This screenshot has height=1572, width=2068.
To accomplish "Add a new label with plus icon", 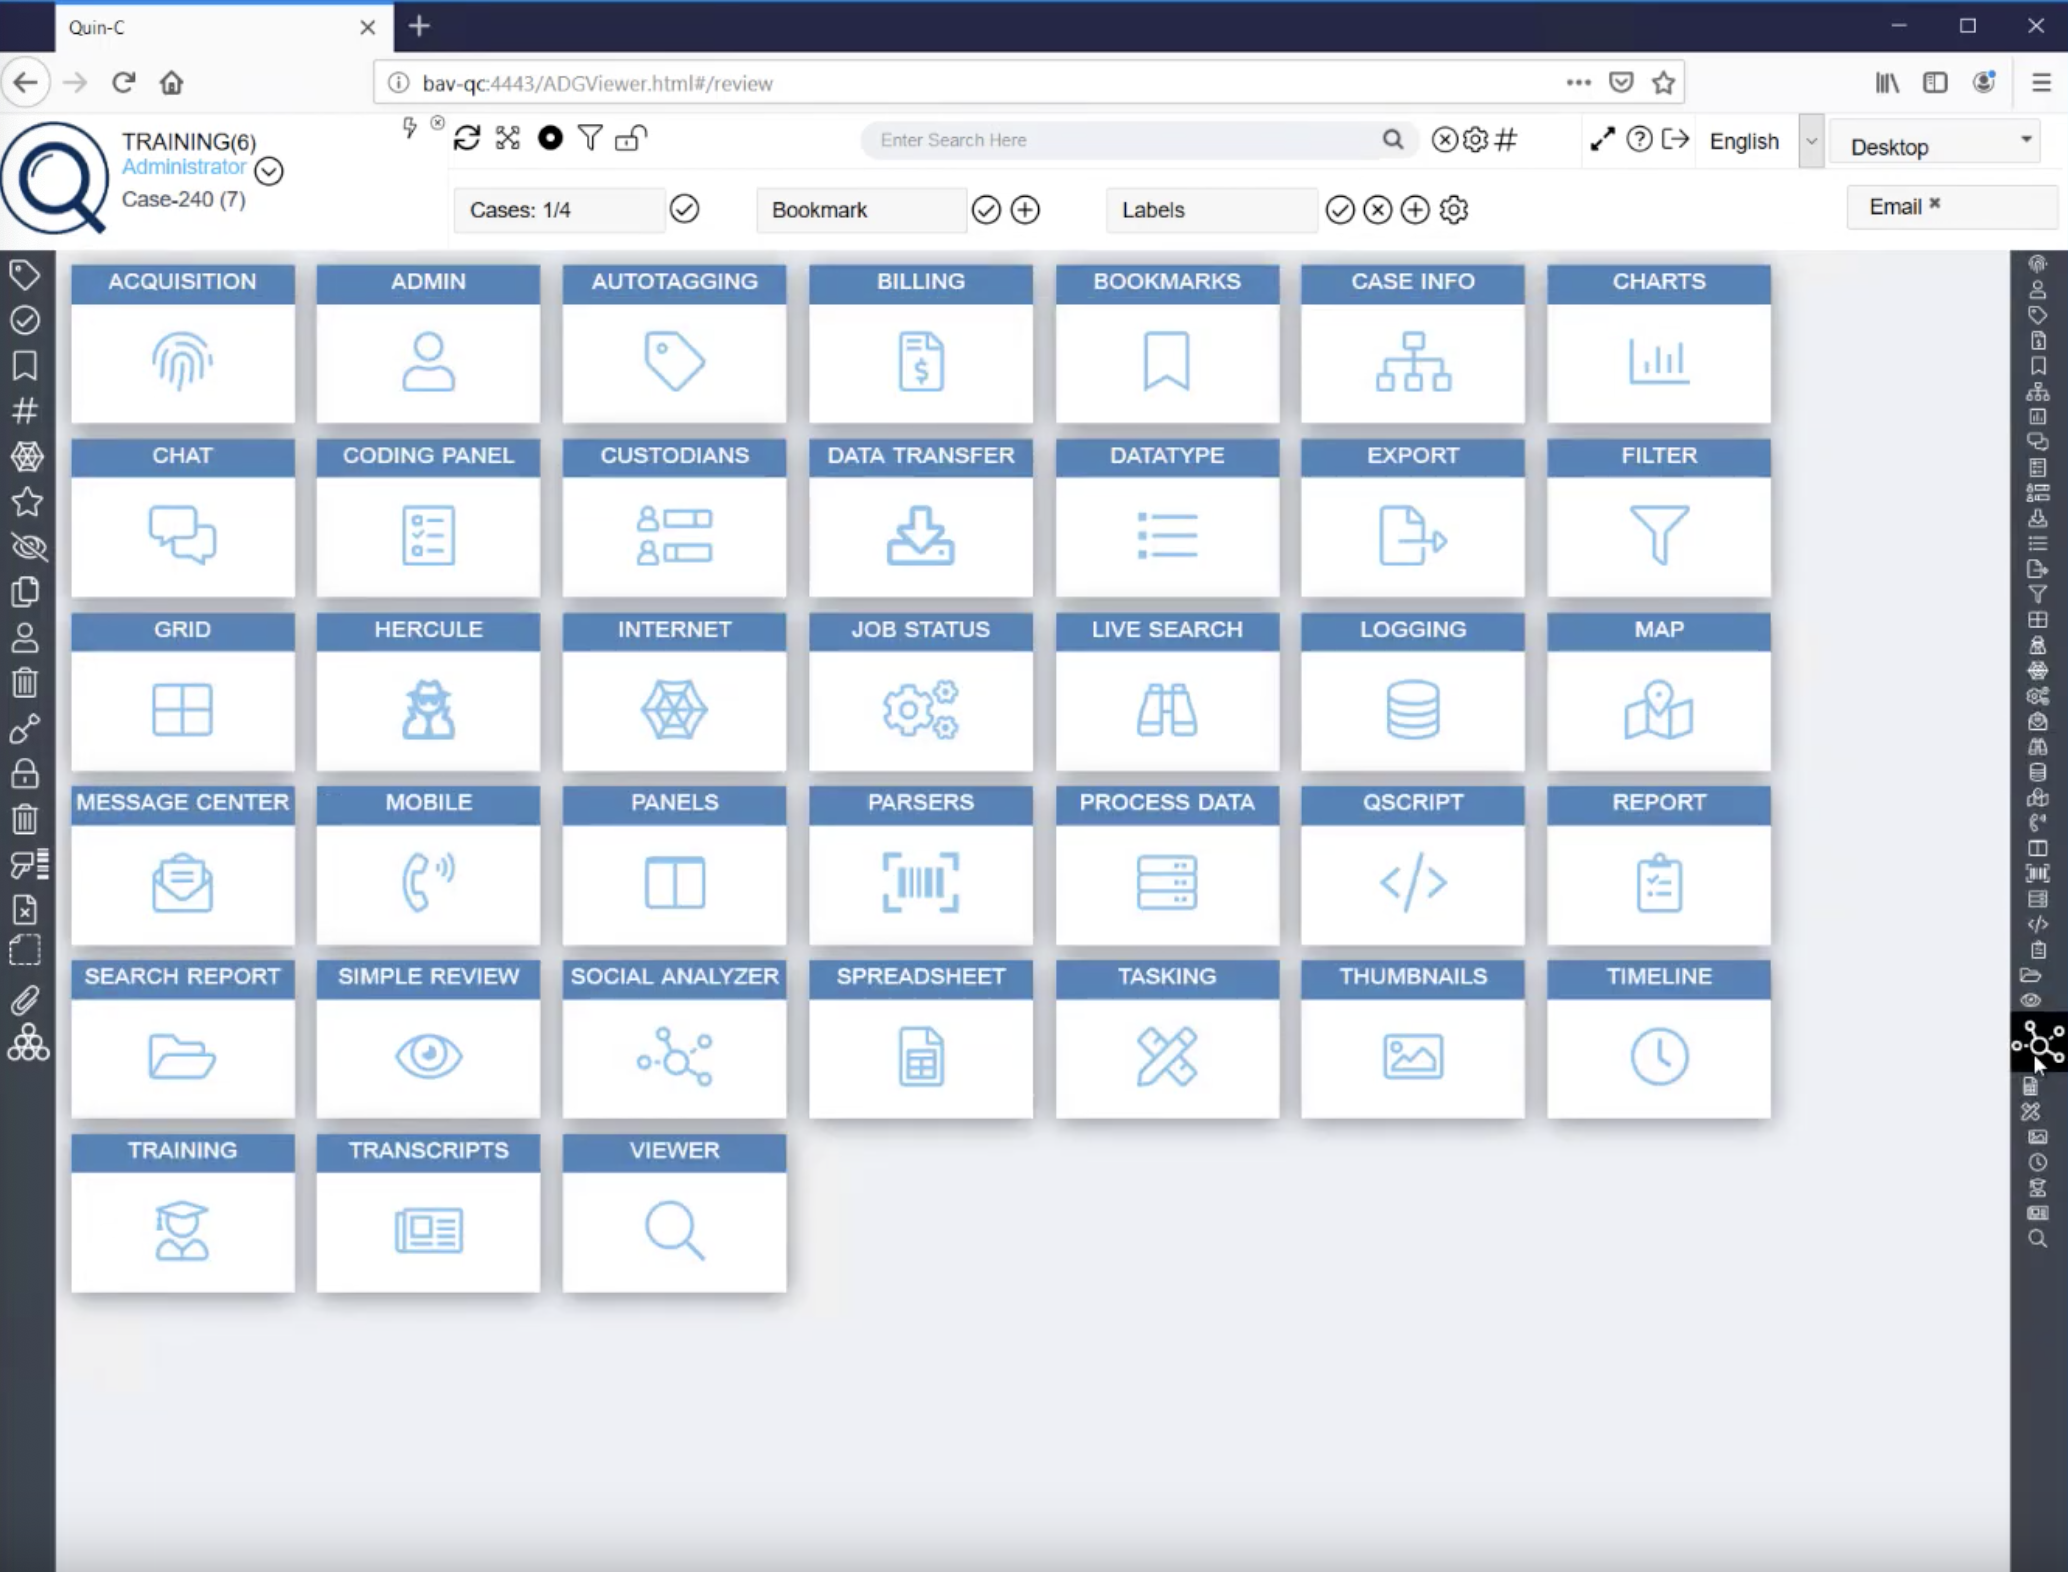I will 1414,209.
